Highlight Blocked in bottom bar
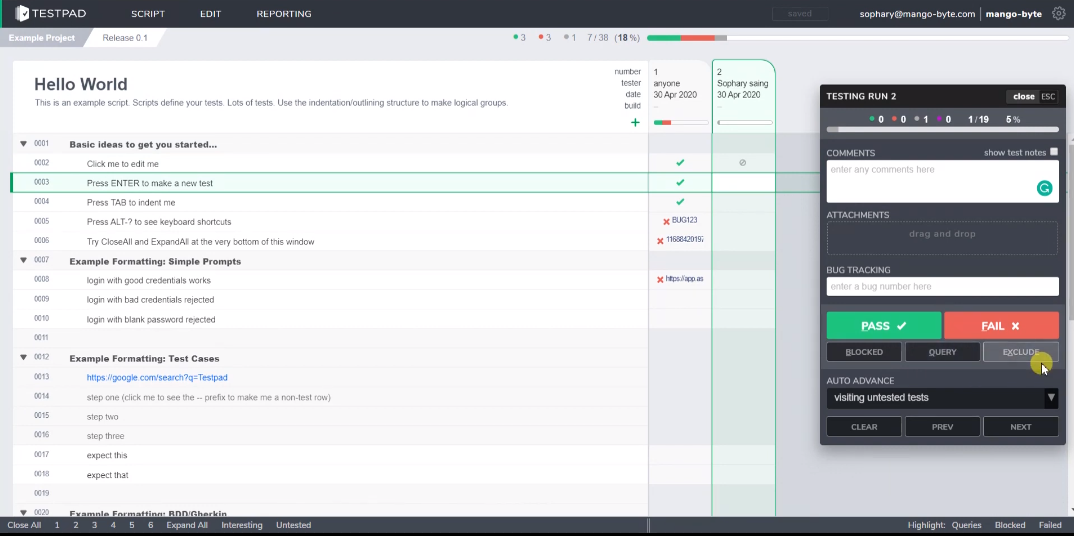The height and width of the screenshot is (536, 1074). pos(1010,525)
